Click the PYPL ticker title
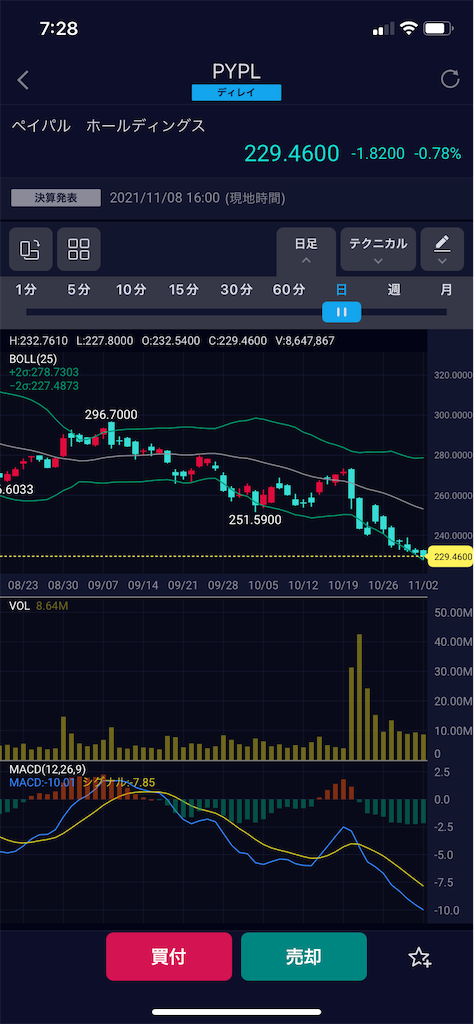The height and width of the screenshot is (1024, 474). click(x=236, y=71)
